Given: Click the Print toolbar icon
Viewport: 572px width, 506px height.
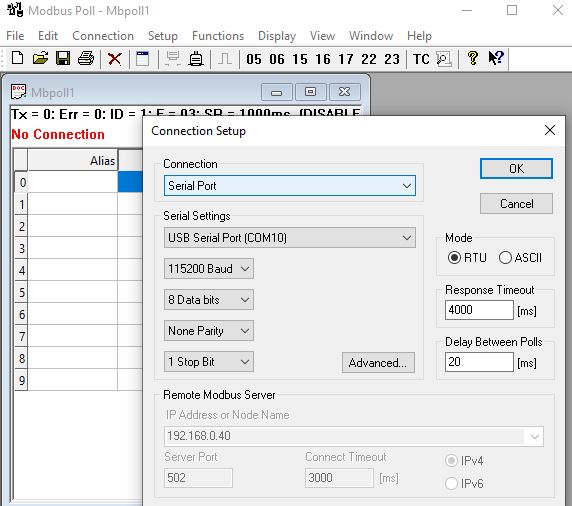Looking at the screenshot, I should click(86, 58).
